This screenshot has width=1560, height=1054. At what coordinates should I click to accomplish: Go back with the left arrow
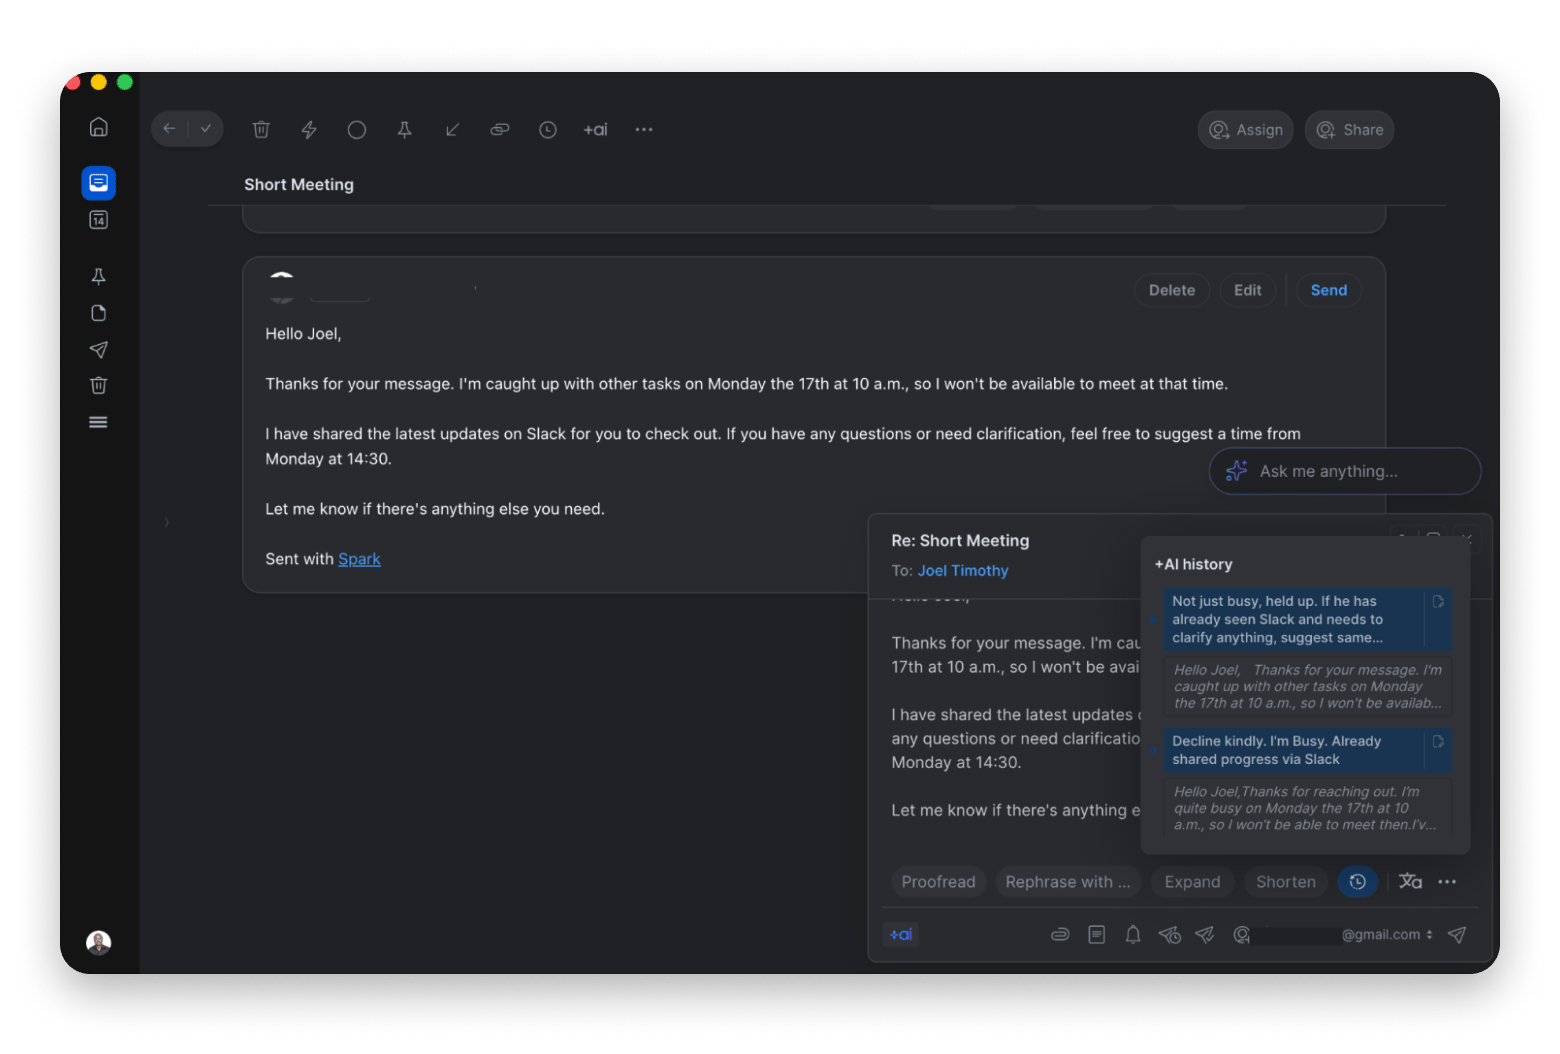(x=169, y=129)
